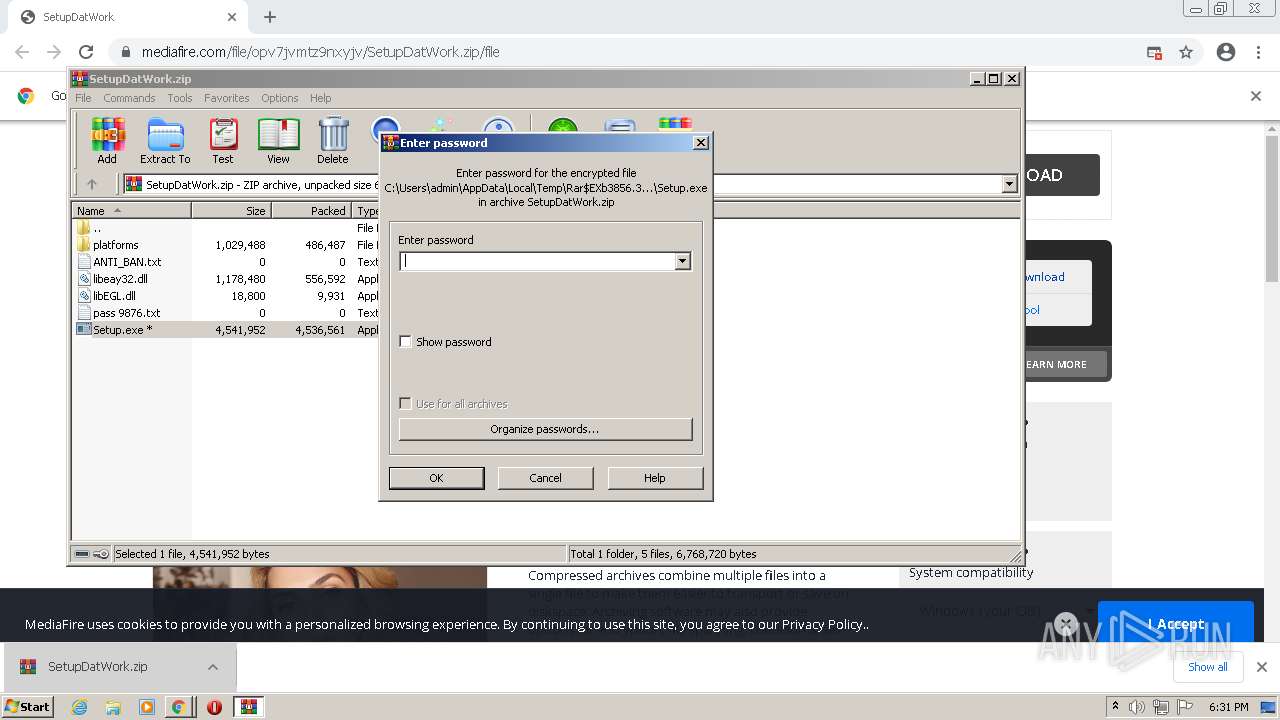Open the downloaded SetupDatWork.zip item
This screenshot has width=1280, height=720.
tap(97, 667)
